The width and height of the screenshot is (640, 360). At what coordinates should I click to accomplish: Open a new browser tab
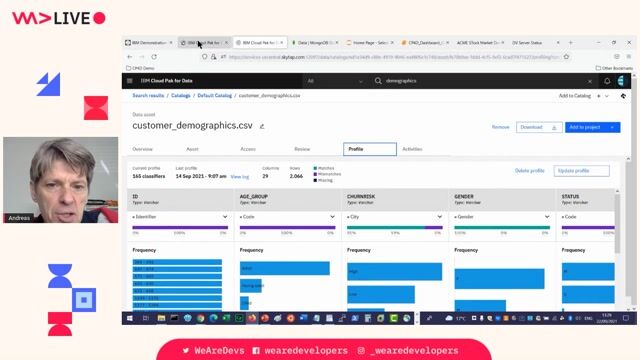[x=571, y=42]
